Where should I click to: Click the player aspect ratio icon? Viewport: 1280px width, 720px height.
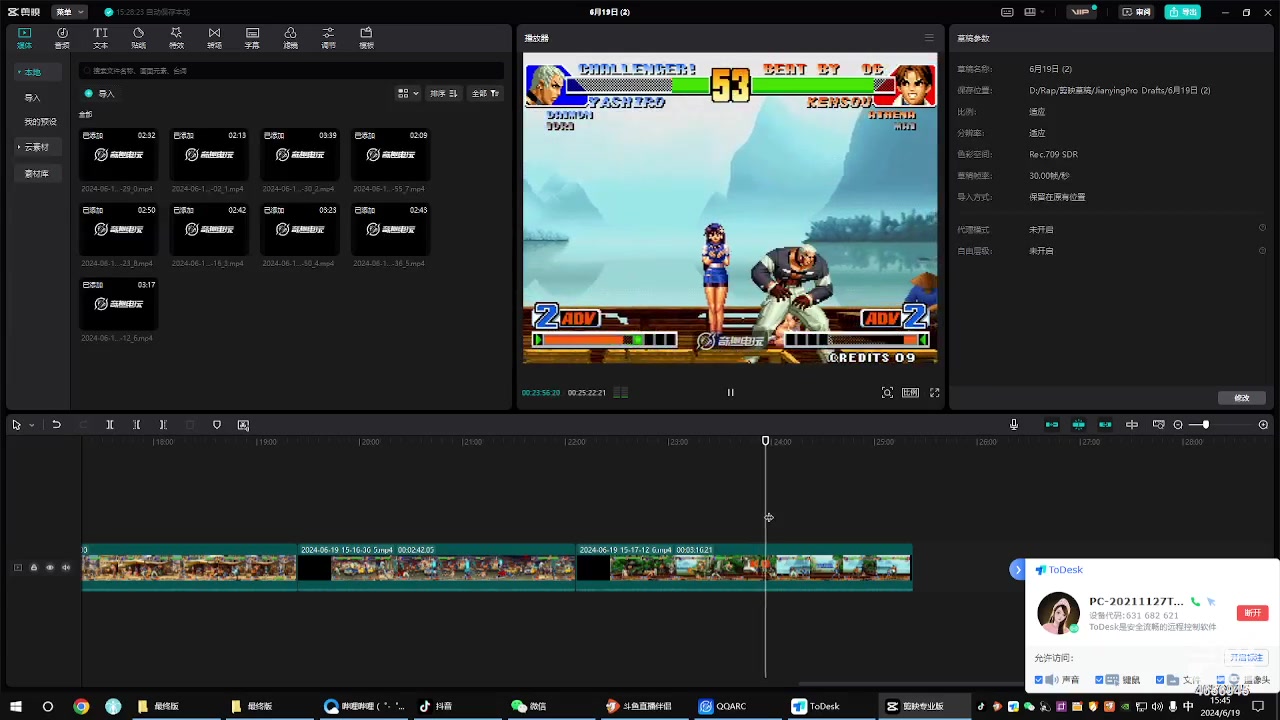pyautogui.click(x=910, y=393)
